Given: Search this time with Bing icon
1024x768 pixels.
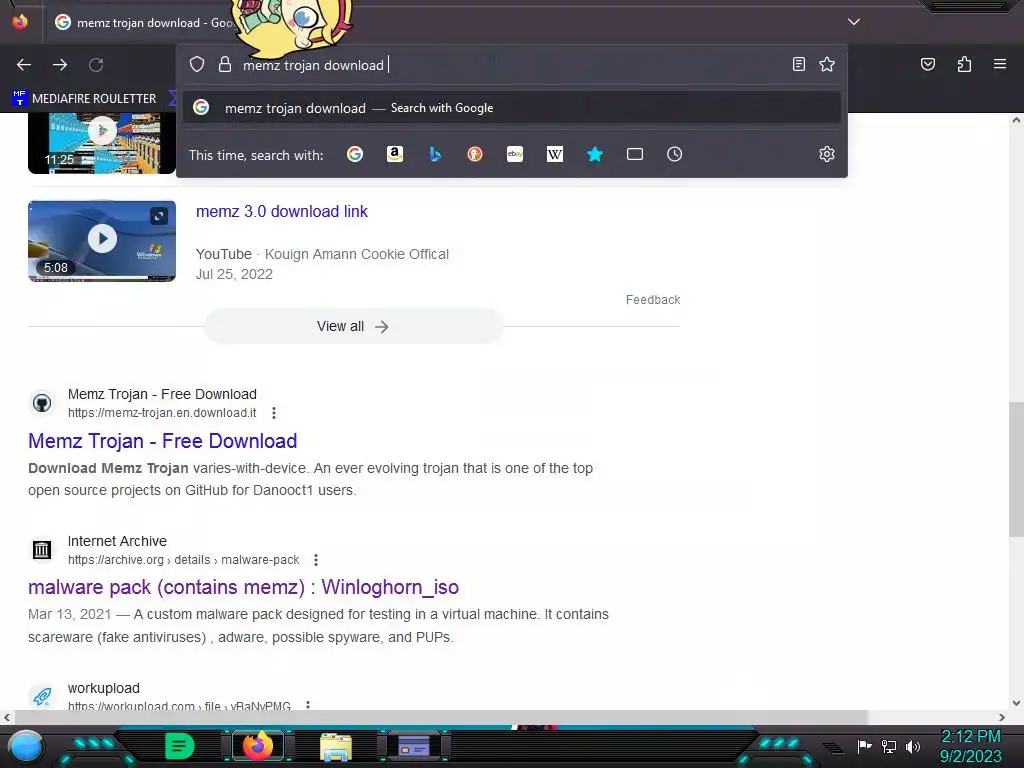Looking at the screenshot, I should point(435,154).
